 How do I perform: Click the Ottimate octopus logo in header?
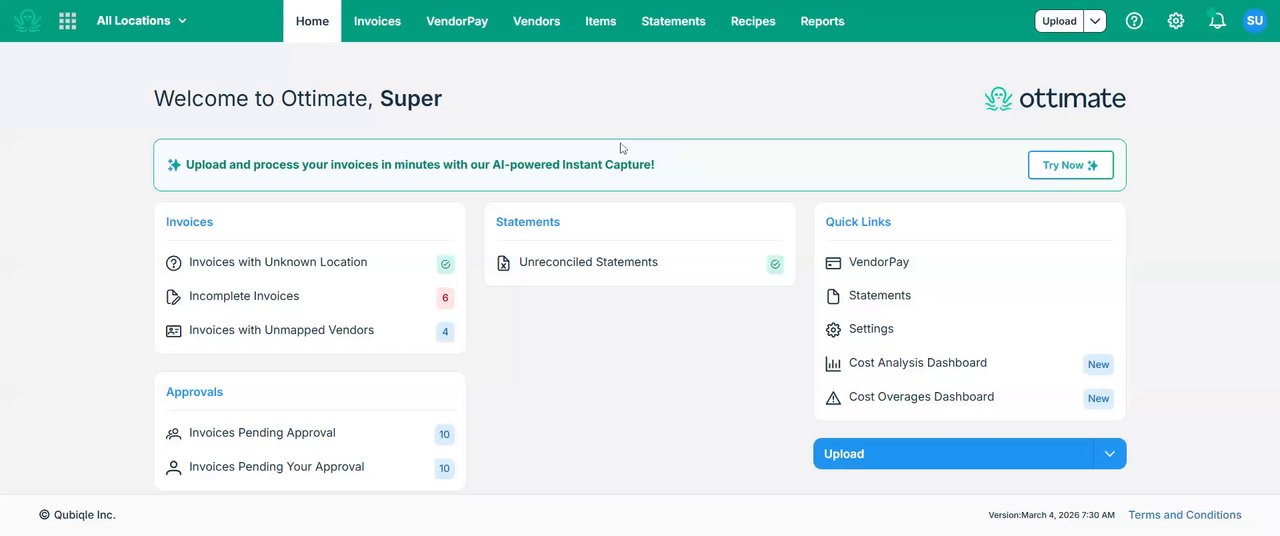tap(28, 21)
